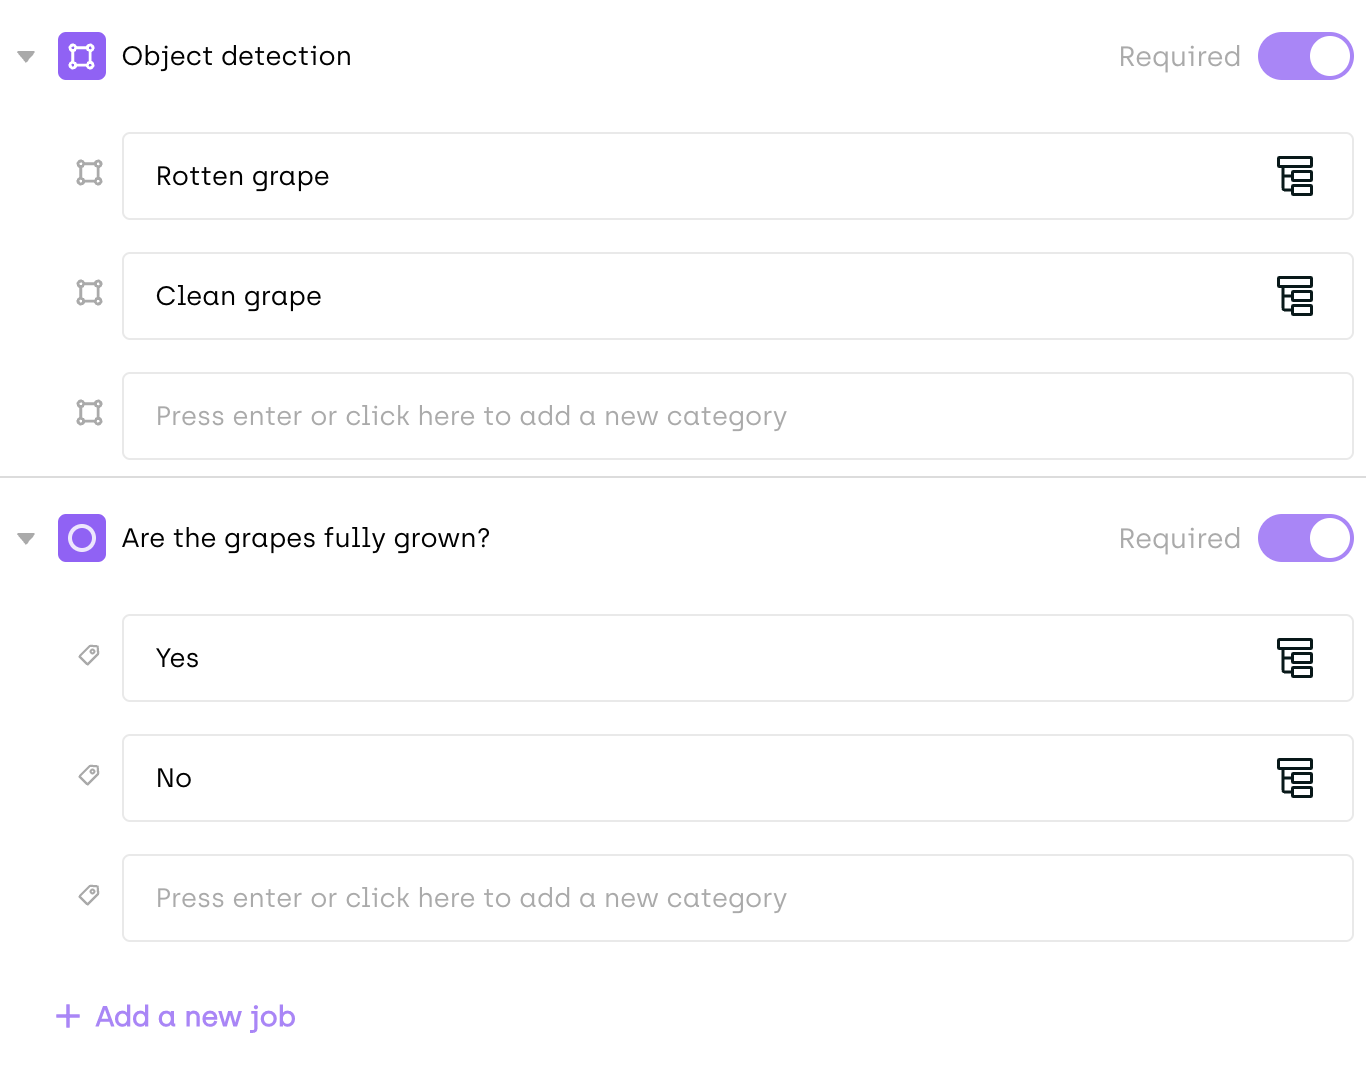Screen dimensions: 1366x1070
Task: Edit the Rotten grape category name
Action: (x=243, y=176)
